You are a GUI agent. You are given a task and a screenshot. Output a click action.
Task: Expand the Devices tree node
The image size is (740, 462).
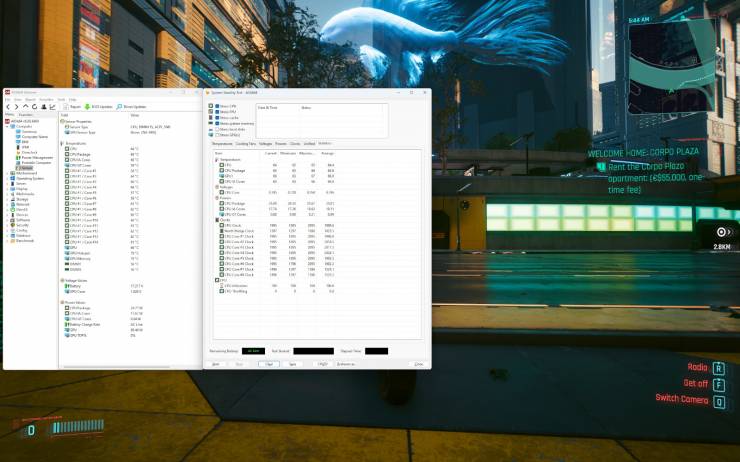pyautogui.click(x=7, y=215)
